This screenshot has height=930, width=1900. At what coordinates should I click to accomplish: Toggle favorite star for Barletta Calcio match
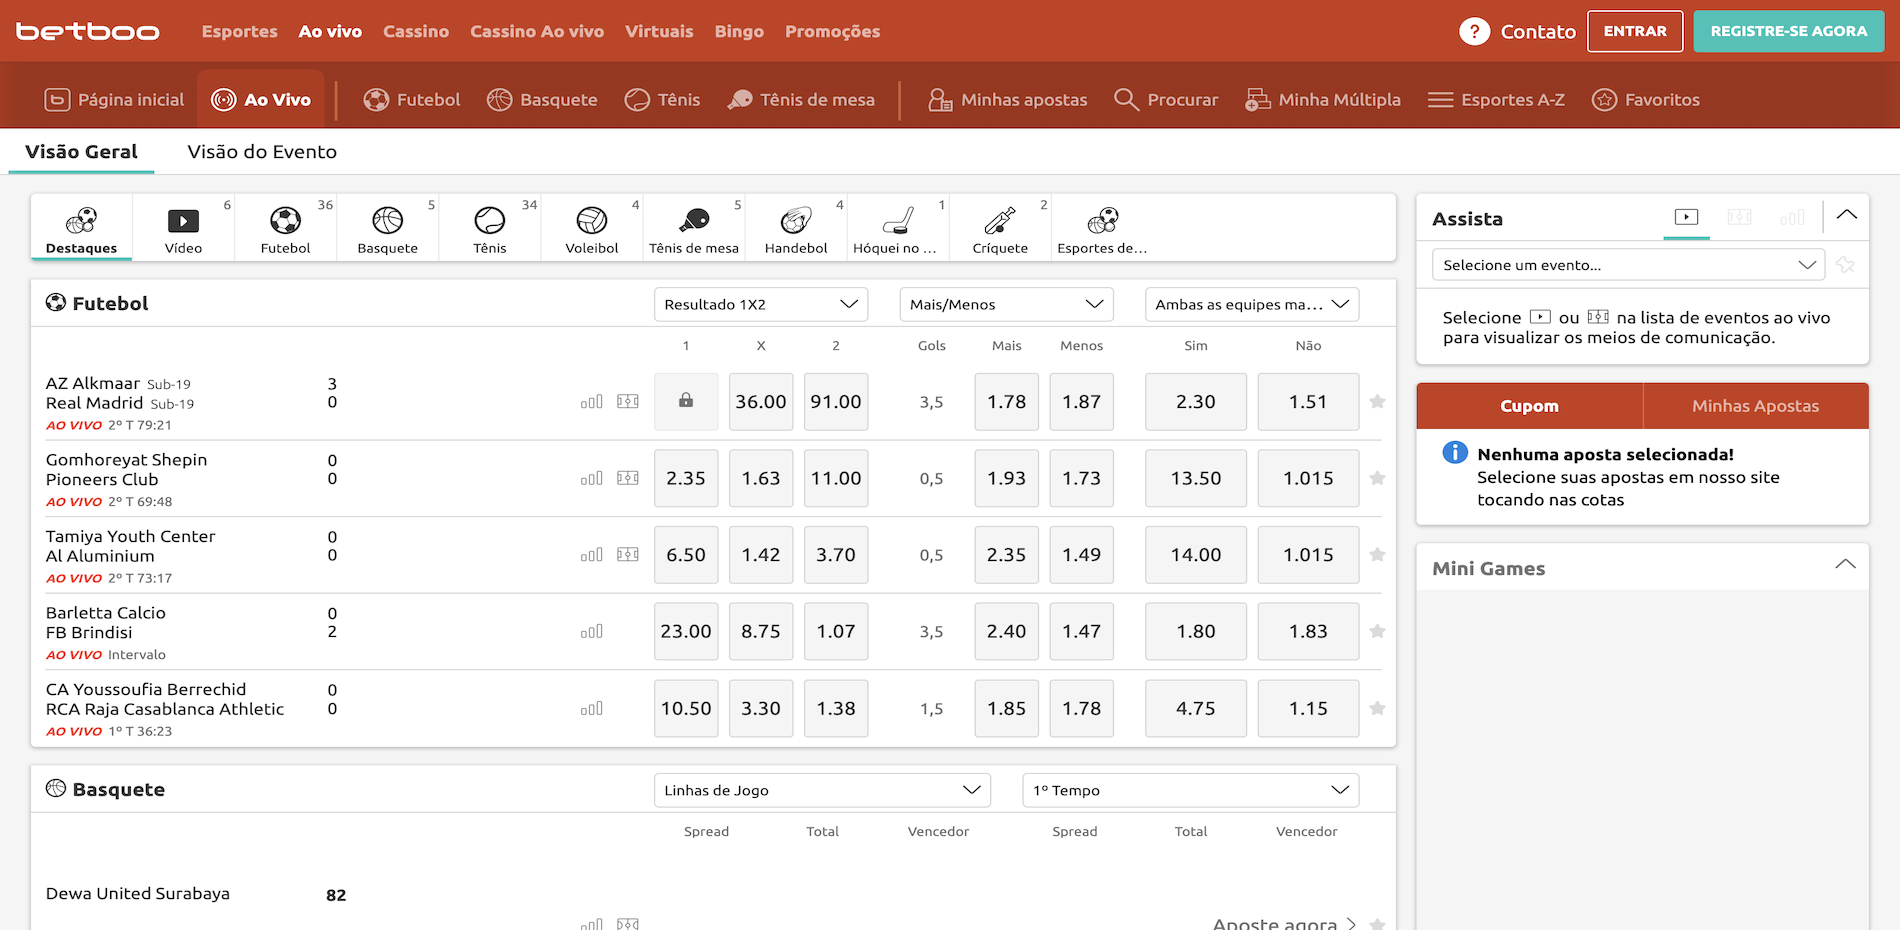(1377, 632)
